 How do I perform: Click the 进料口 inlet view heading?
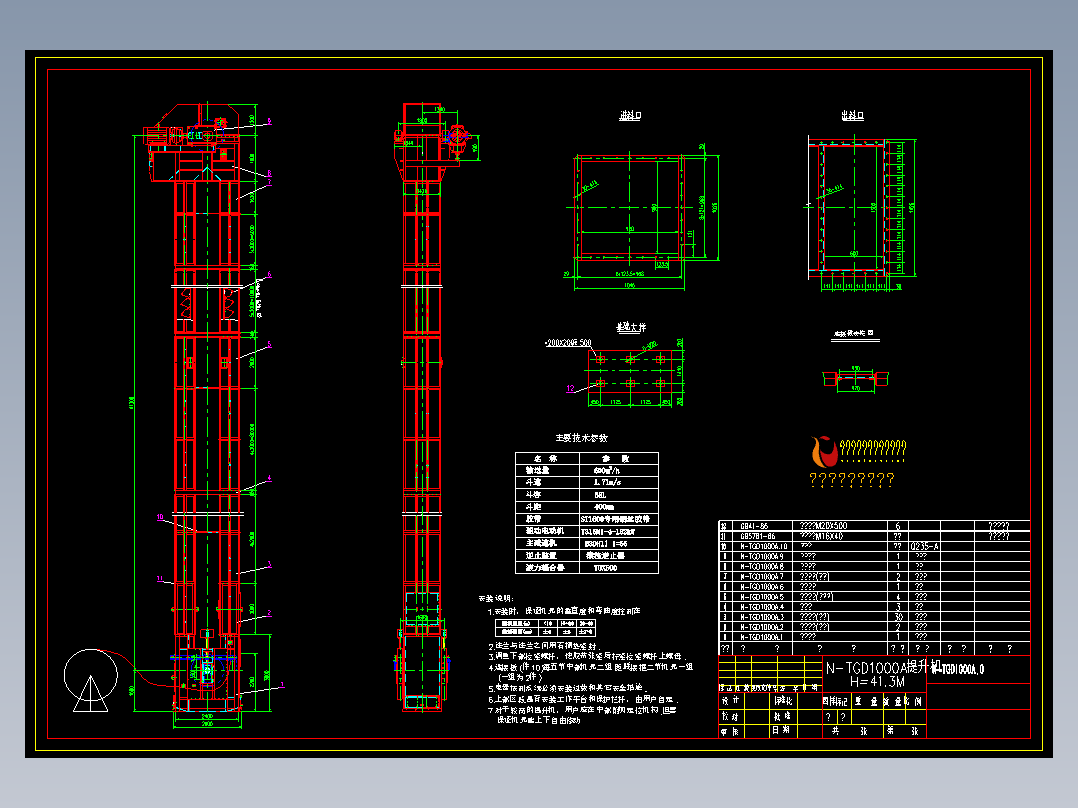tap(630, 116)
